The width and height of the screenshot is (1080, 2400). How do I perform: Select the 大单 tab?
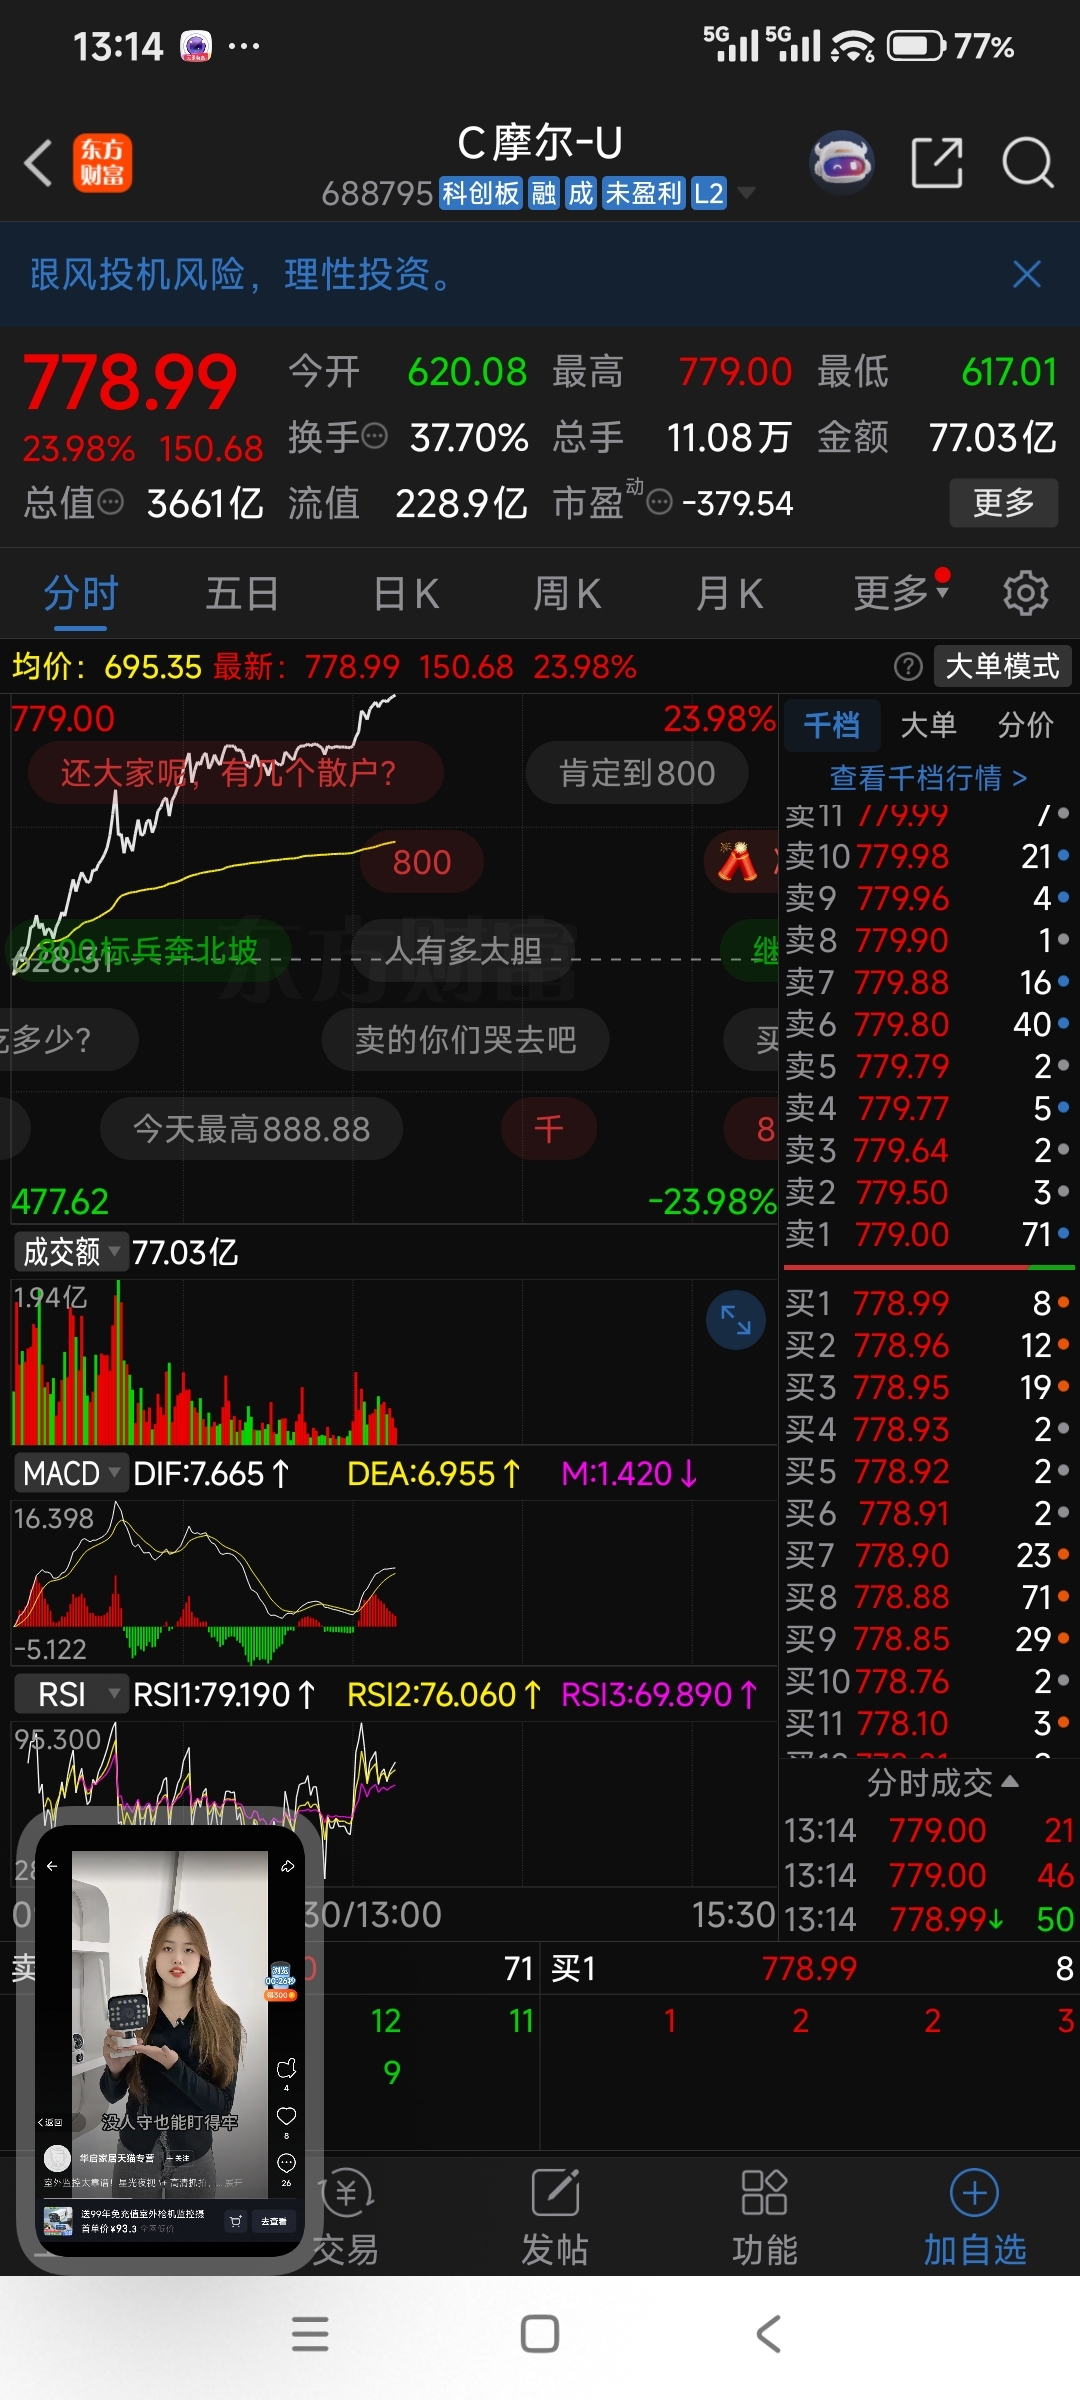[929, 724]
